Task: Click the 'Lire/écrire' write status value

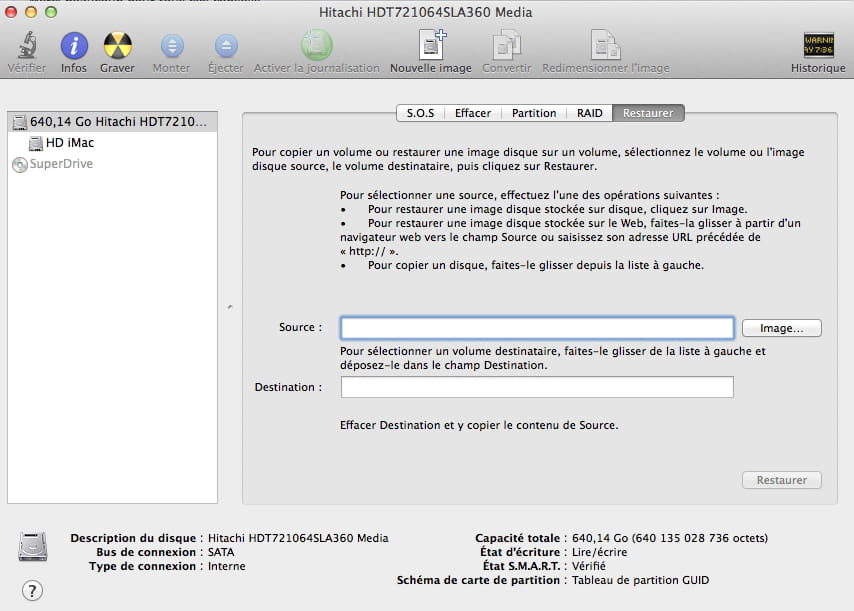Action: 600,552
